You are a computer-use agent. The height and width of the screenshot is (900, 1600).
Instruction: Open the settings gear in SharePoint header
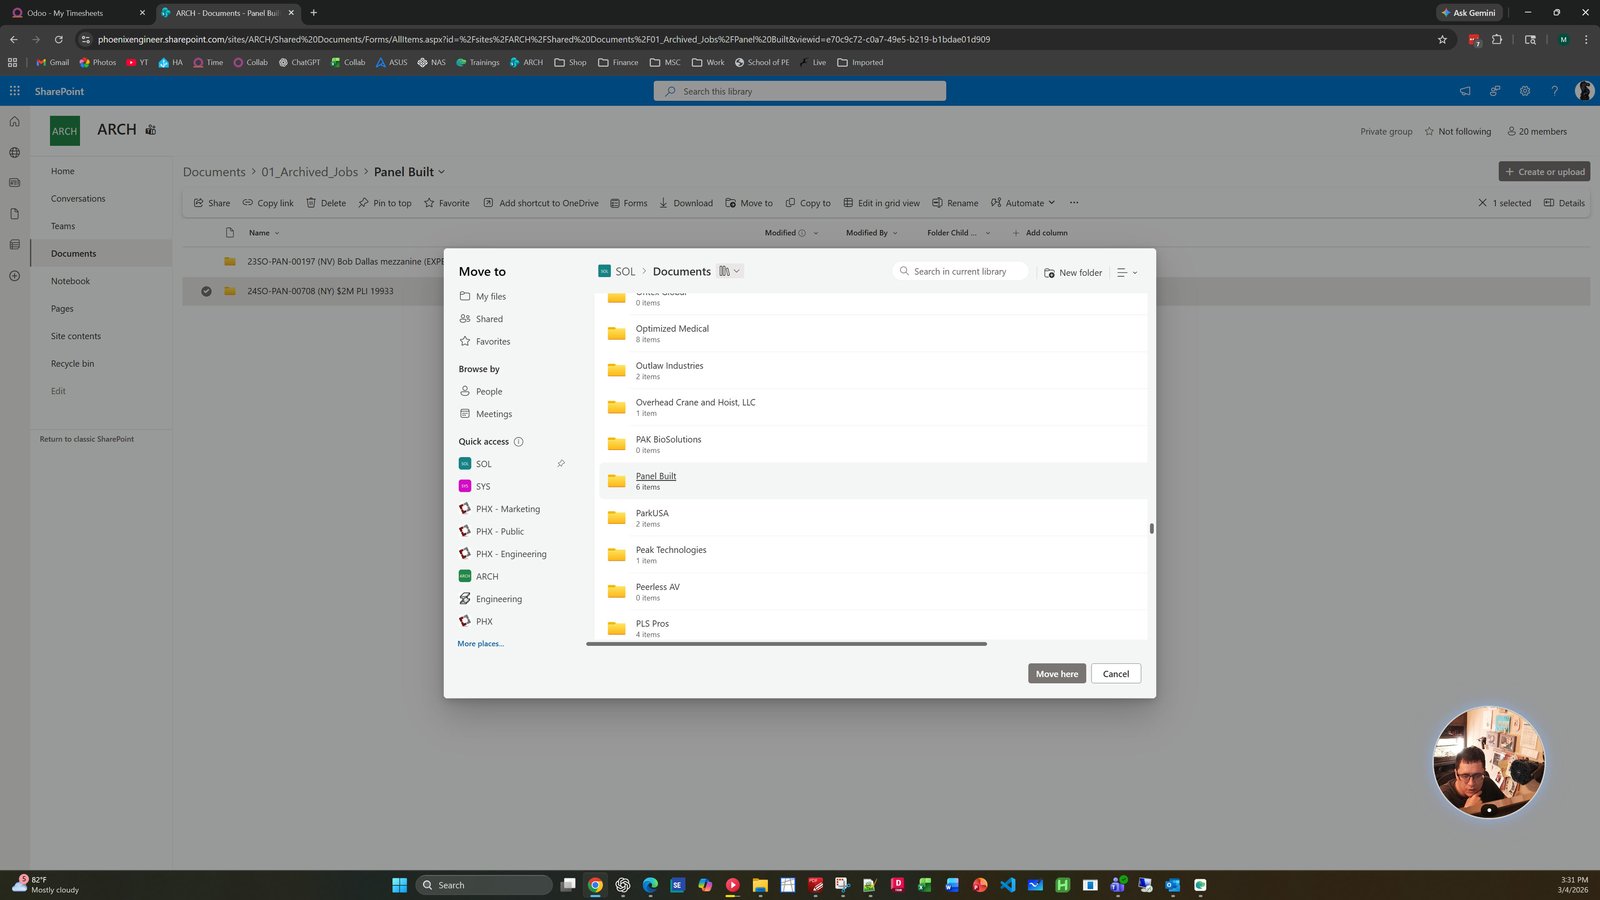pos(1525,91)
